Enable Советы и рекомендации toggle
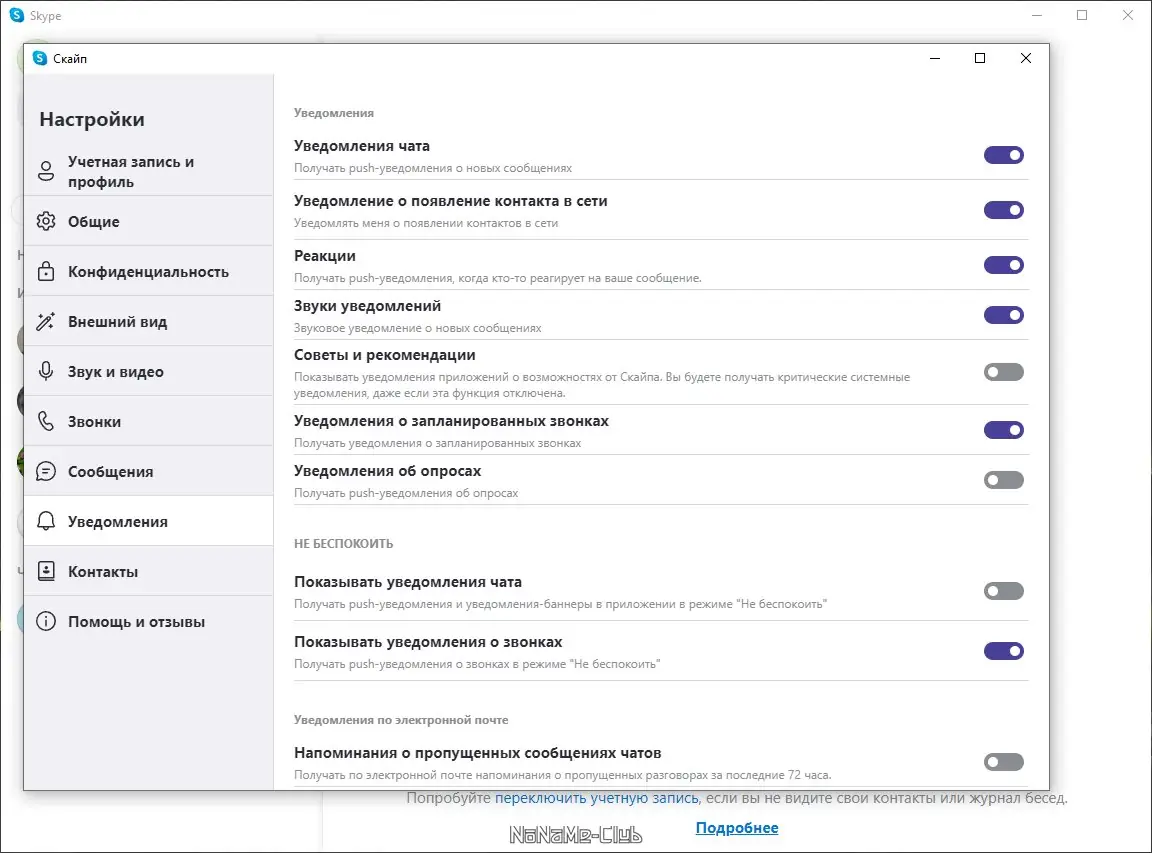Image resolution: width=1152 pixels, height=853 pixels. tap(1004, 372)
